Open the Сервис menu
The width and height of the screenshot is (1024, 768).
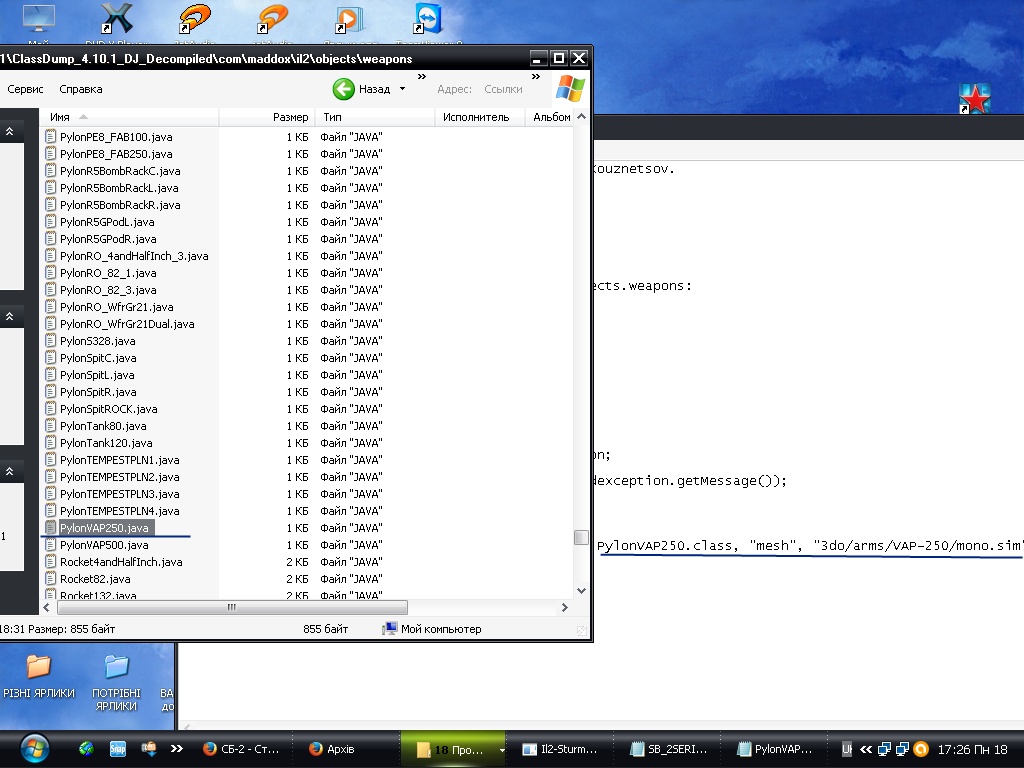pyautogui.click(x=25, y=89)
